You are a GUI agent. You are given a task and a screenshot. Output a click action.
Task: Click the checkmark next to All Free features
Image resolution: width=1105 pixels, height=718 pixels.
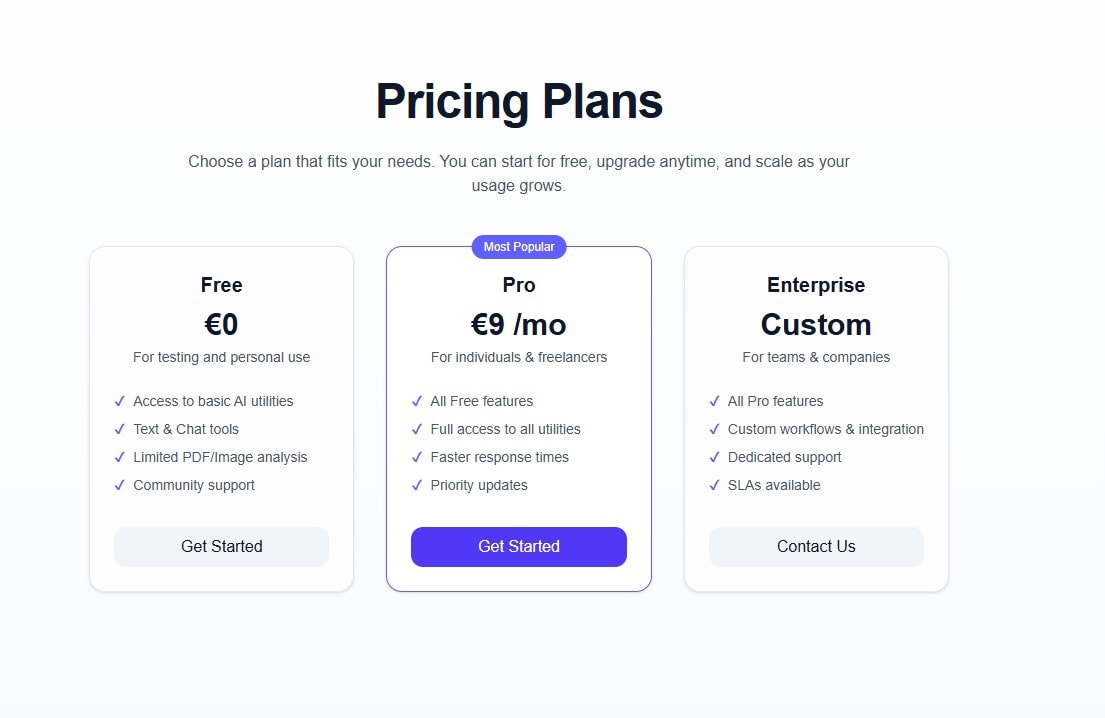pyautogui.click(x=417, y=401)
